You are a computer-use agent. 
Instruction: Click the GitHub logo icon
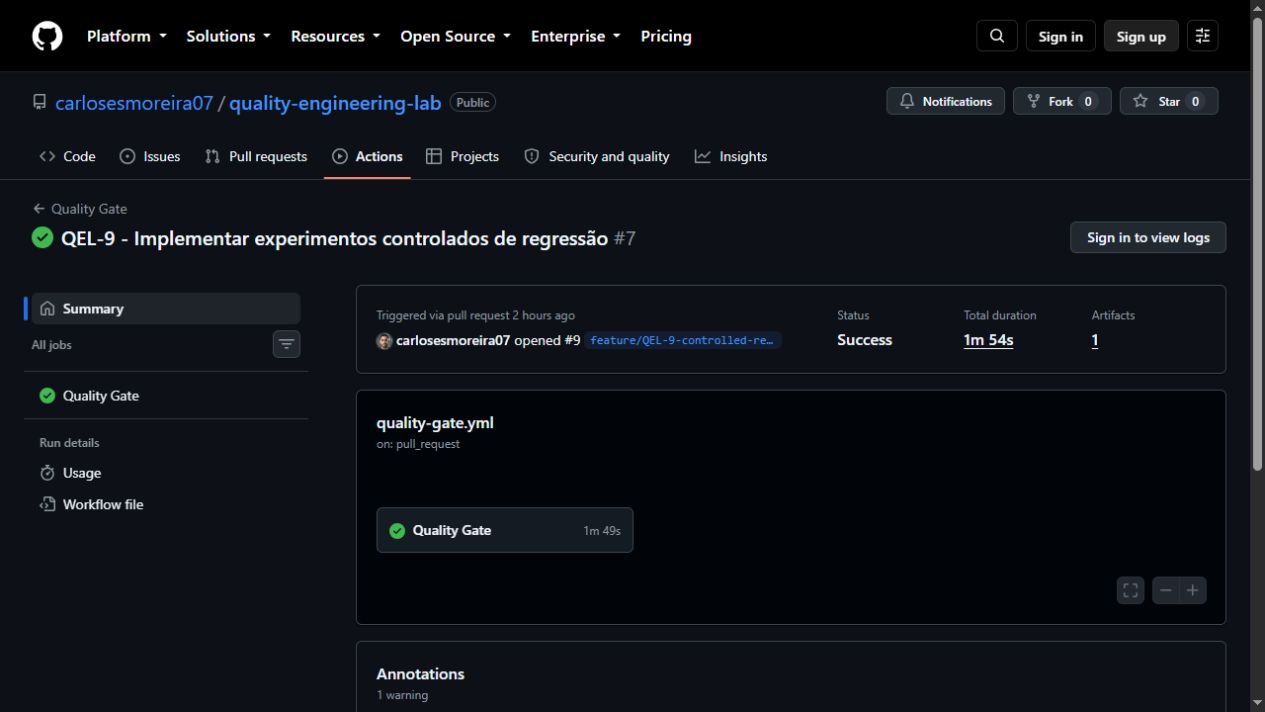pyautogui.click(x=47, y=36)
